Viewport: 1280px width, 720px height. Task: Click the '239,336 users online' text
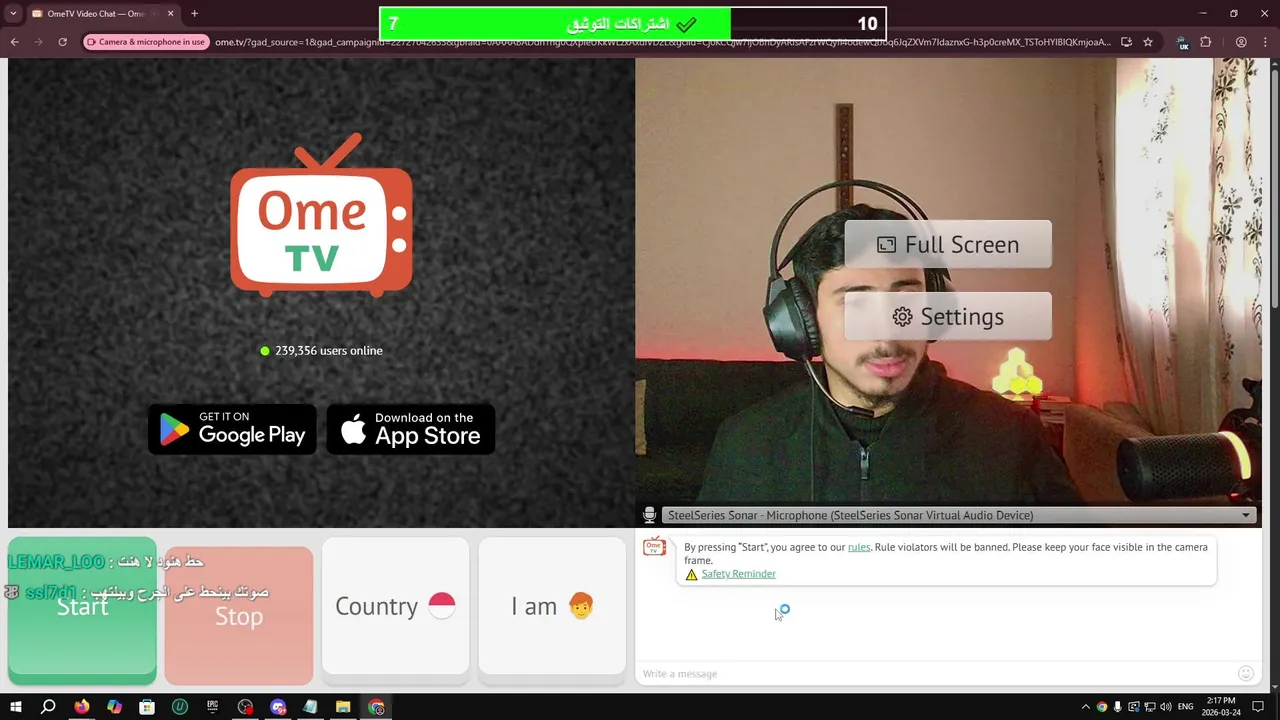coord(329,351)
